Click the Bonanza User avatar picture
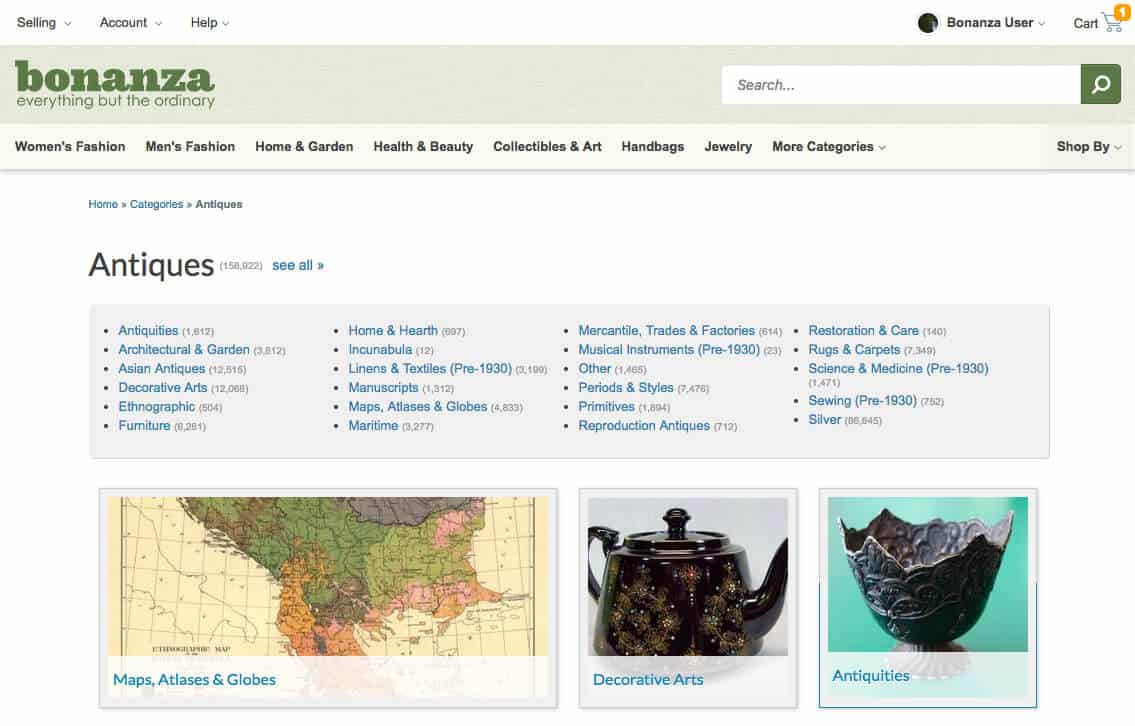Viewport: 1135px width, 726px height. tap(927, 23)
